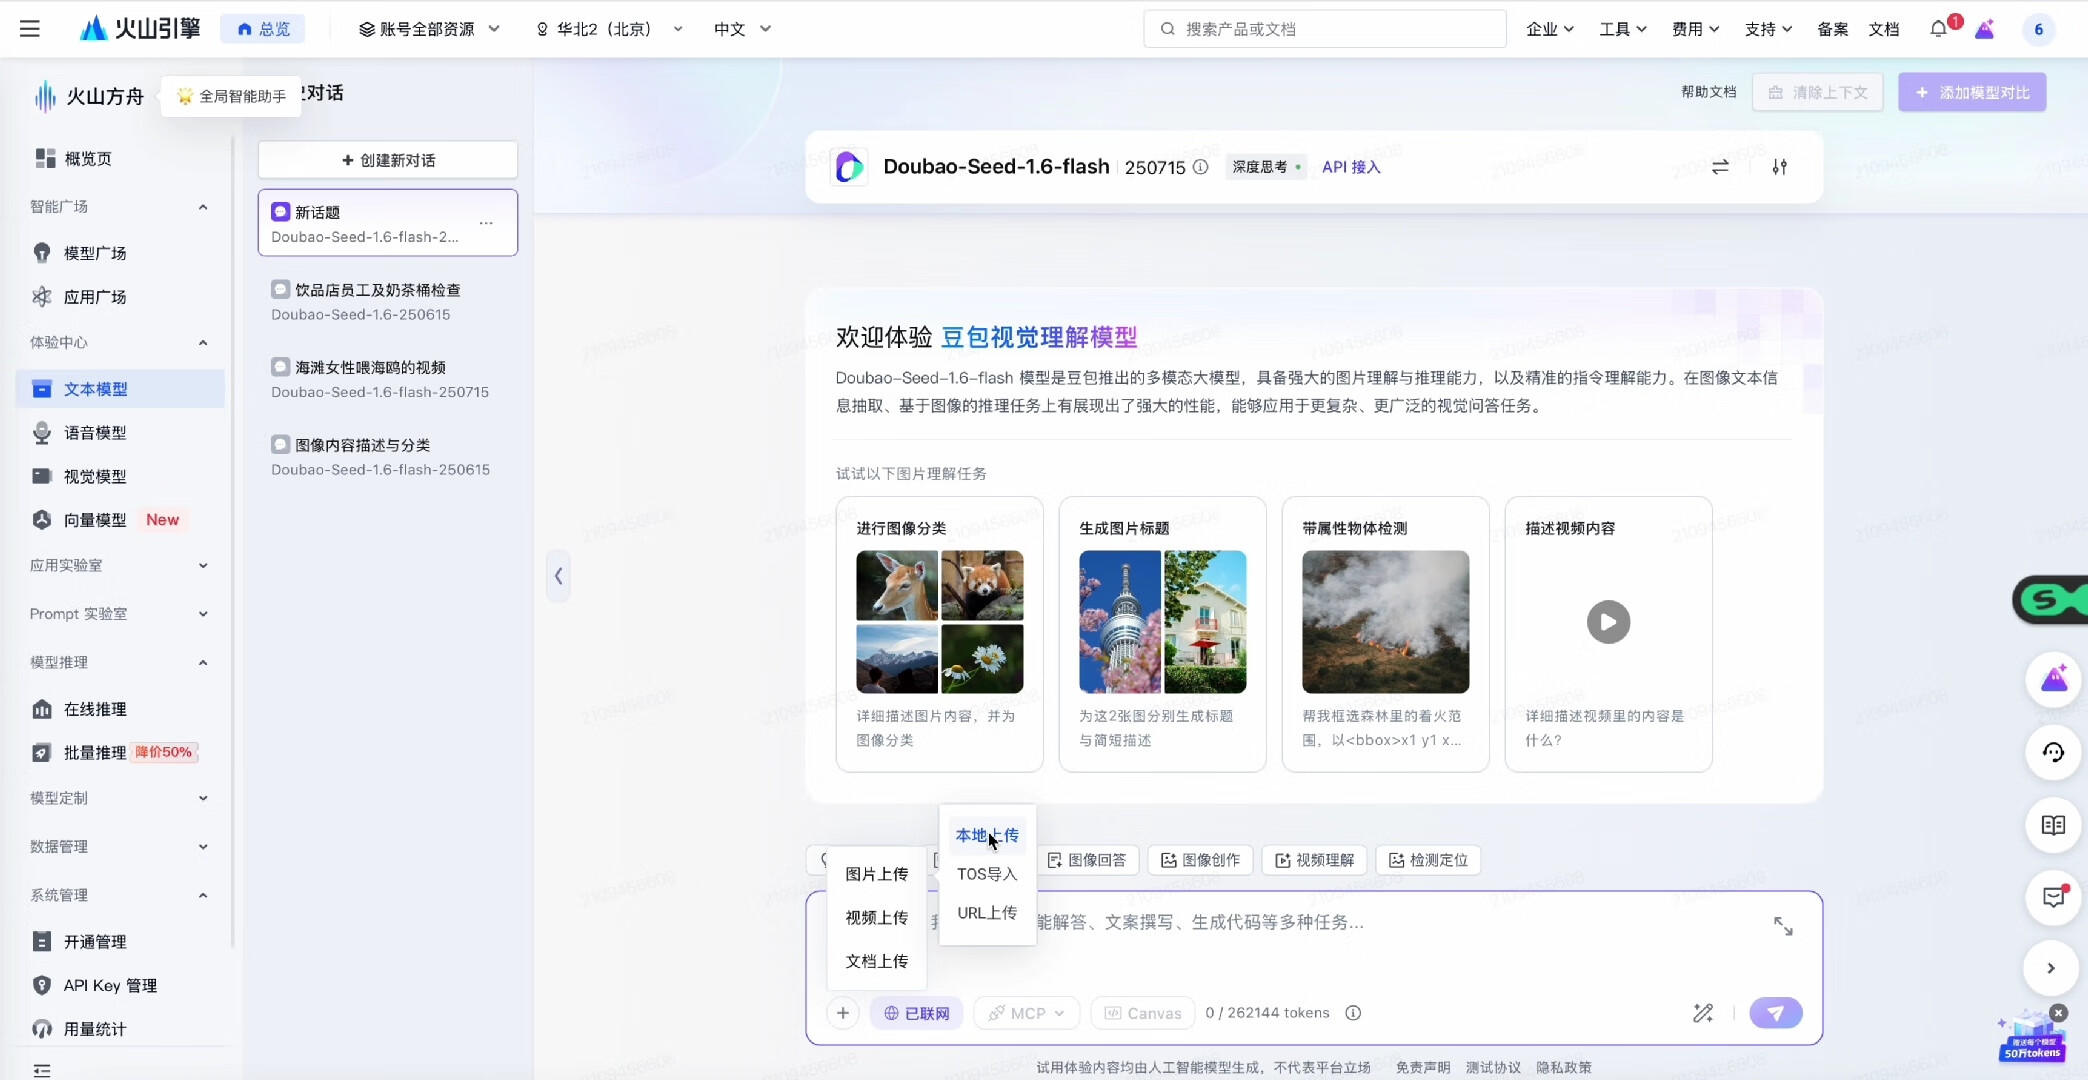Open the hamburger menu at top left
Image resolution: width=2088 pixels, height=1080 pixels.
tap(30, 29)
